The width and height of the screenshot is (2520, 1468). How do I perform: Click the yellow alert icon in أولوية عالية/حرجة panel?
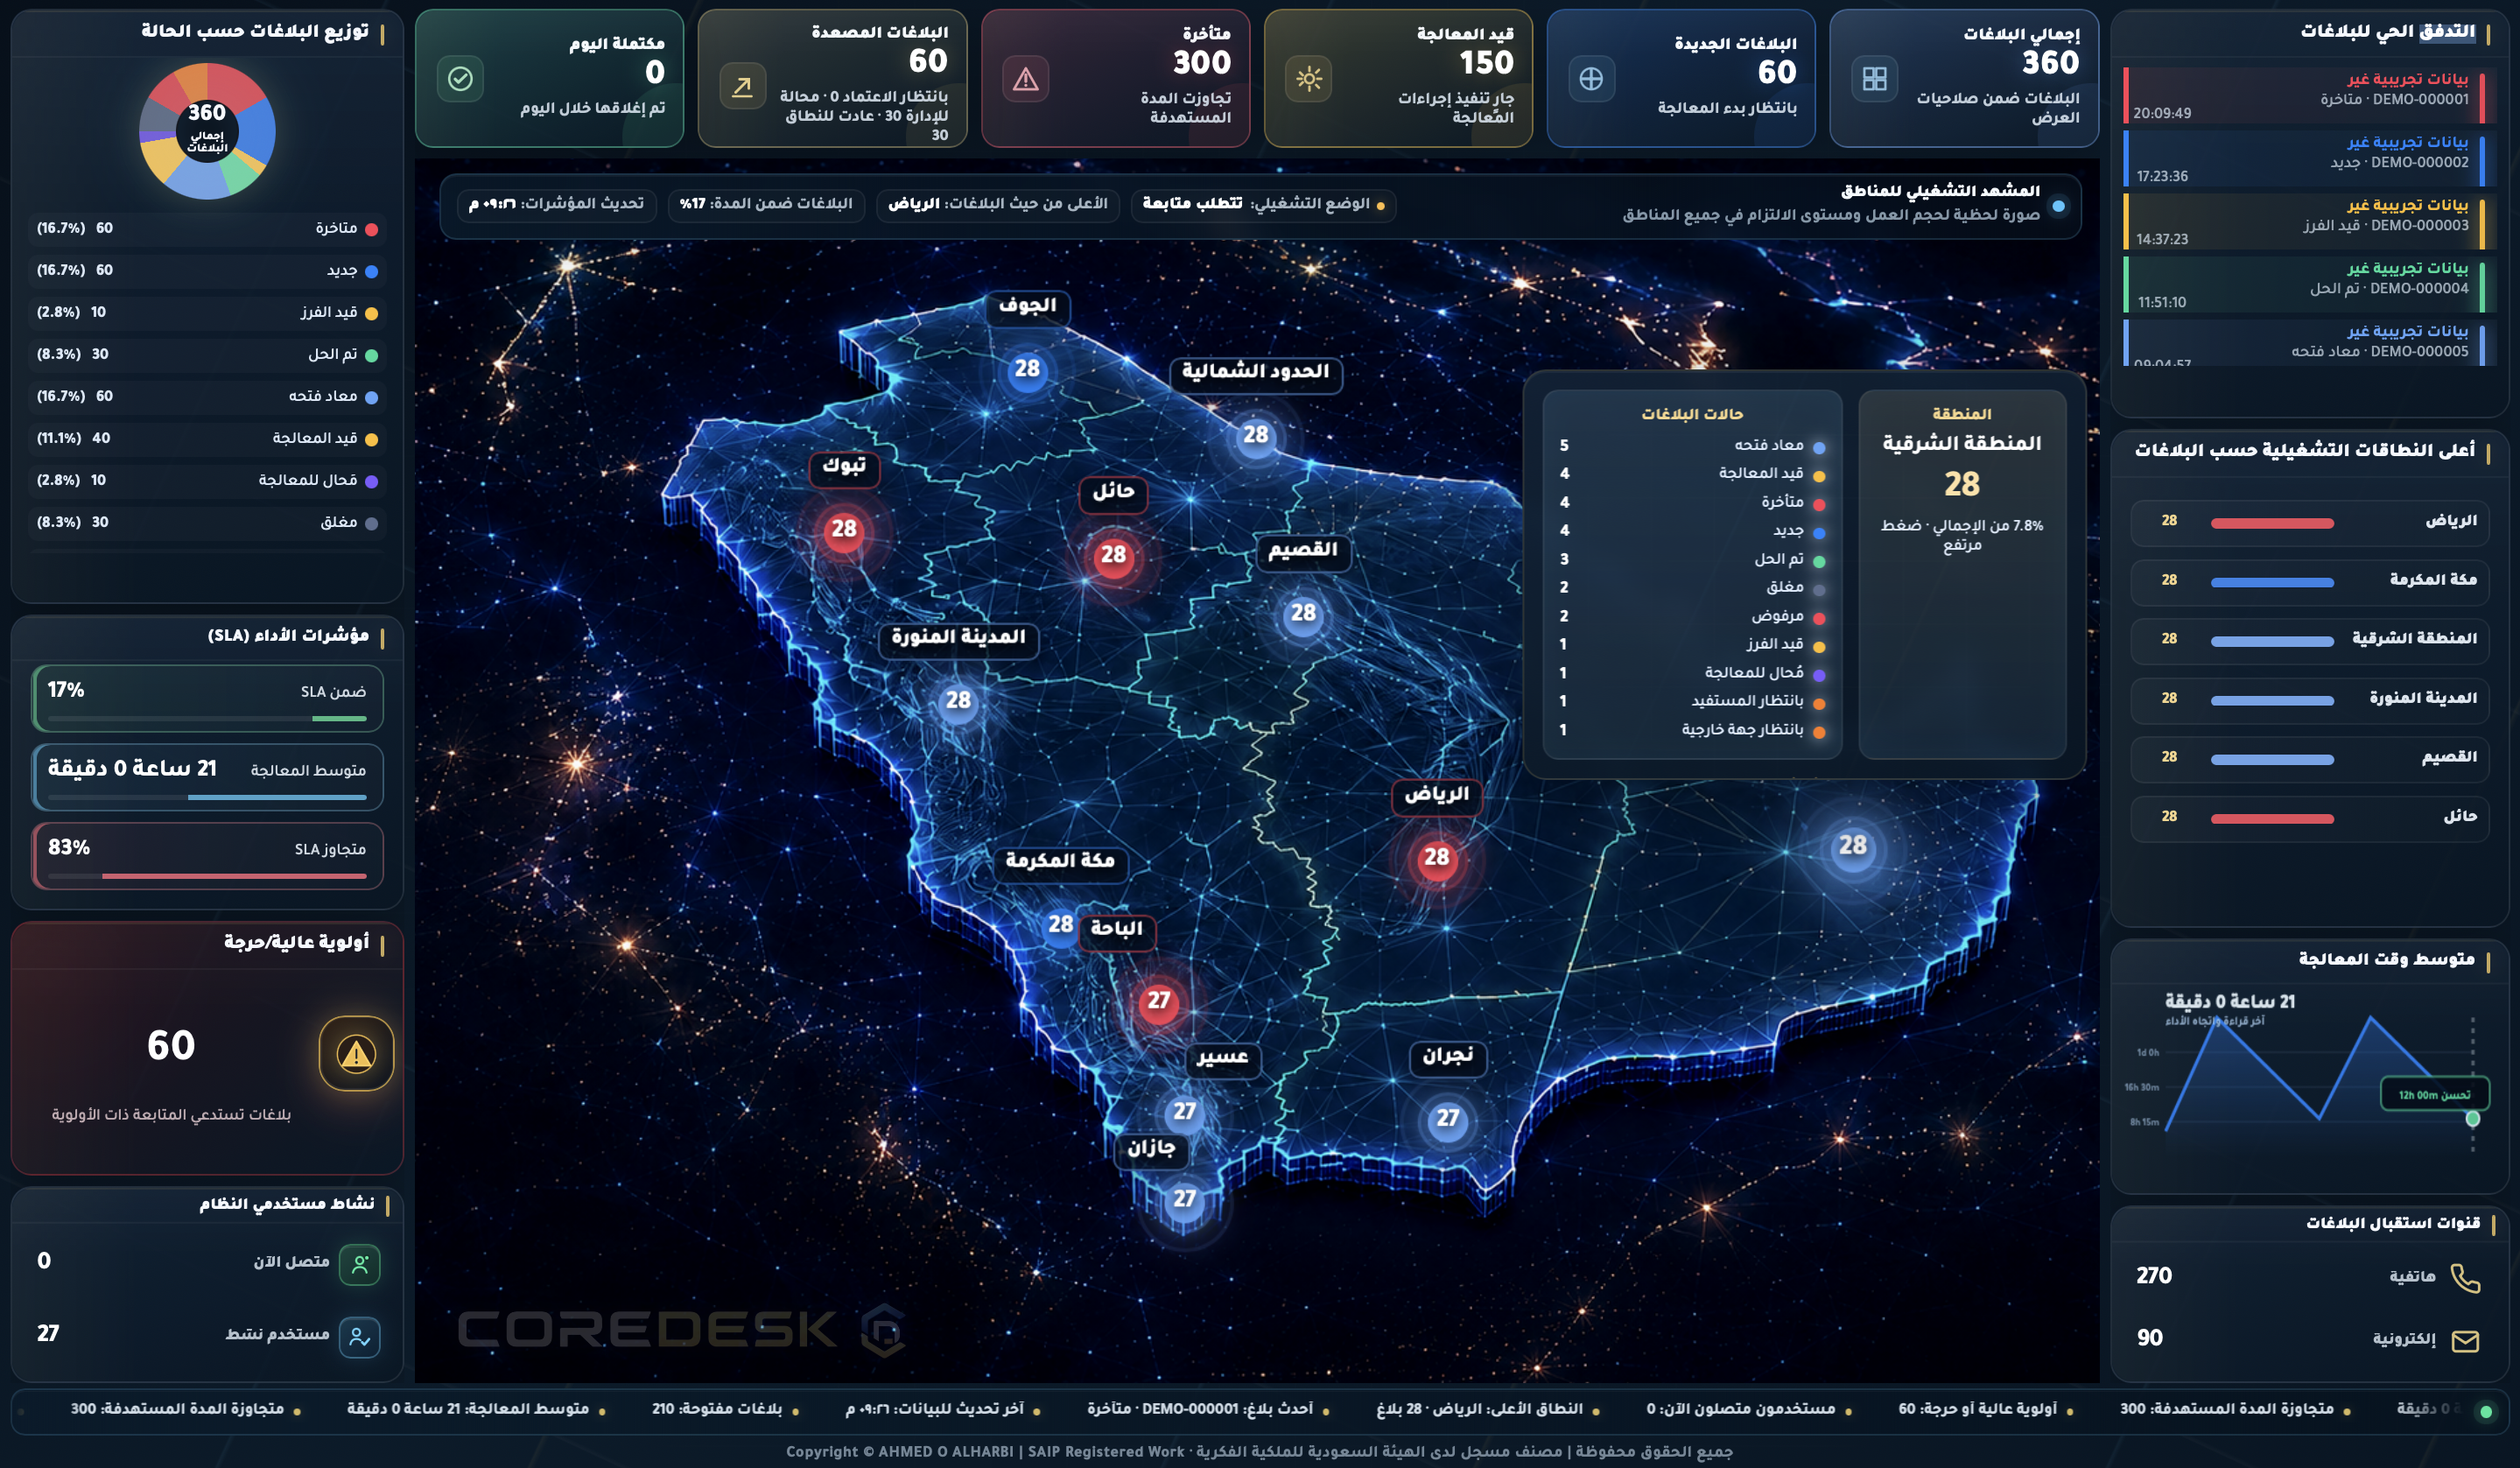(x=356, y=1053)
